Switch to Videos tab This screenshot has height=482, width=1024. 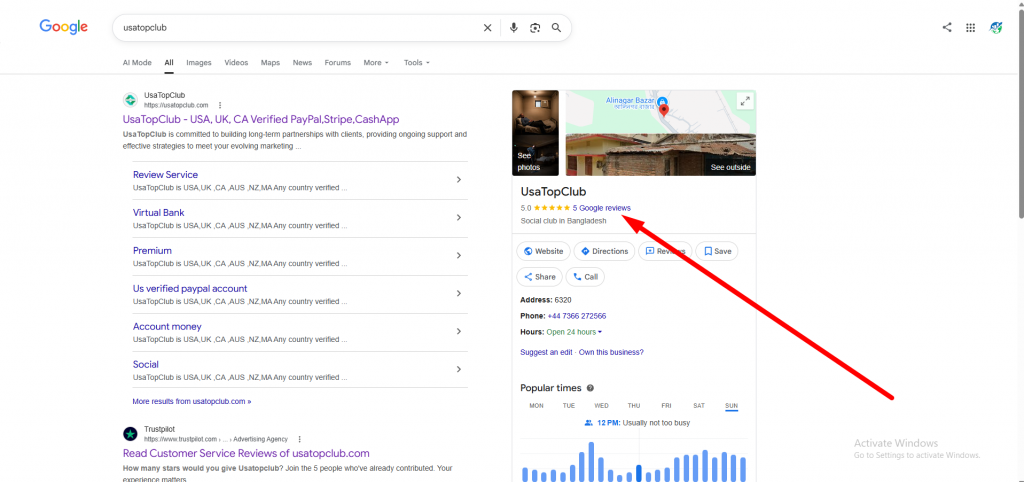tap(236, 63)
